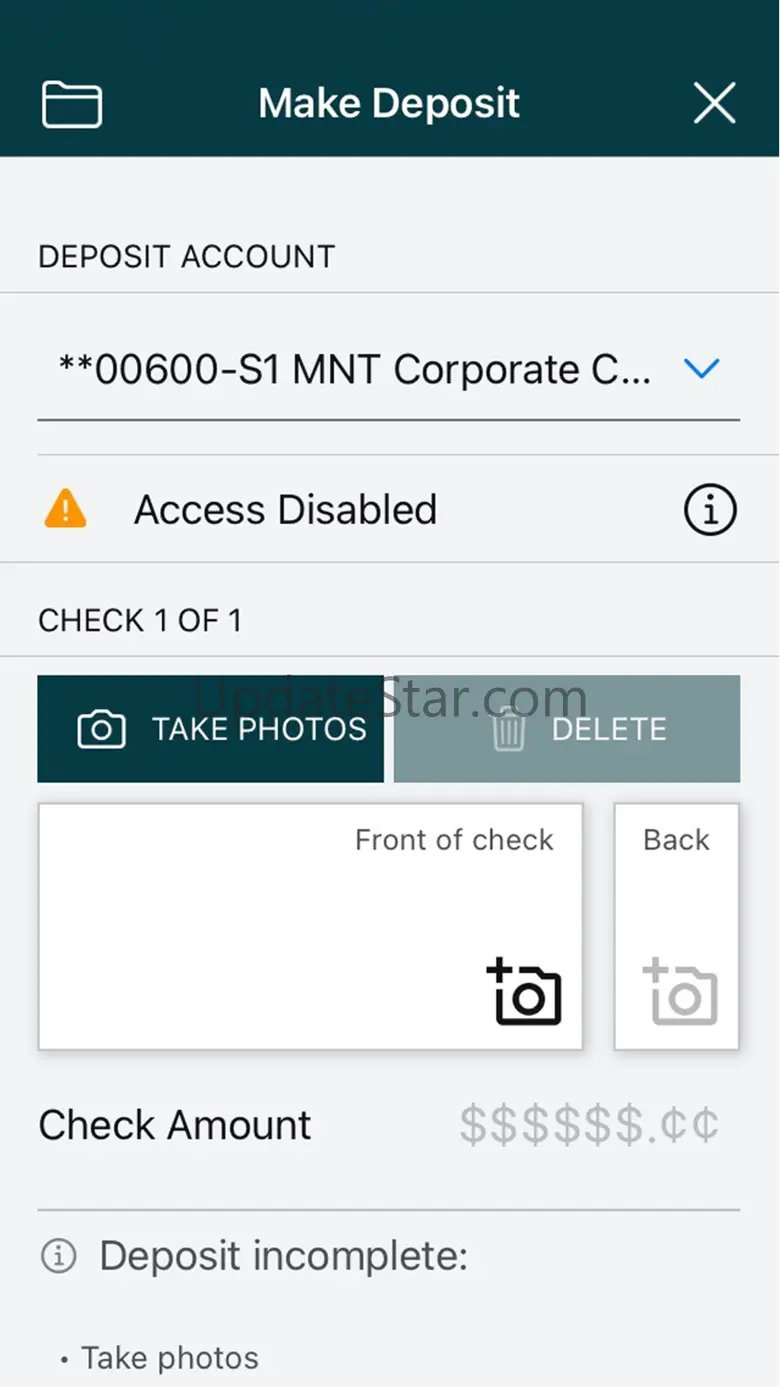Screen dimensions: 780x1387
Task: Tap the Front of check thumbnail area
Action: [310, 927]
